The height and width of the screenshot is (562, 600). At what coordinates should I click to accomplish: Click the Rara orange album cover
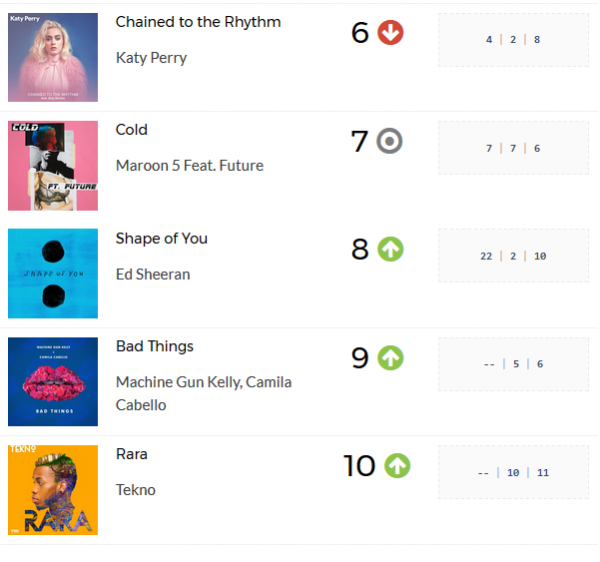(x=53, y=490)
